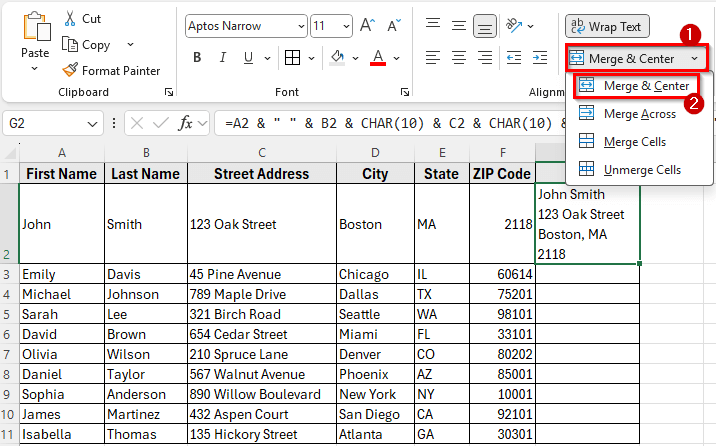Choose Merge Across from the menu
Viewport: 716px width, 446px height.
639,114
